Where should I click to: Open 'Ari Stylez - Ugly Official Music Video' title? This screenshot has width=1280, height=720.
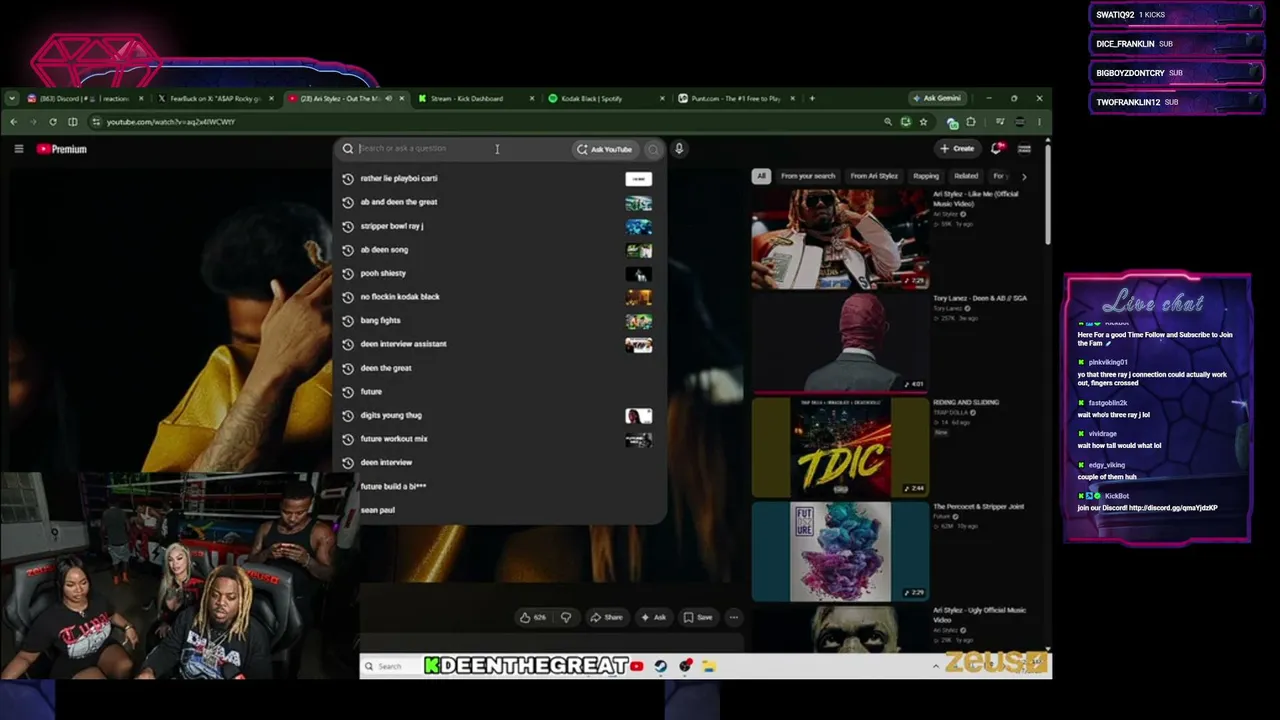pos(979,614)
